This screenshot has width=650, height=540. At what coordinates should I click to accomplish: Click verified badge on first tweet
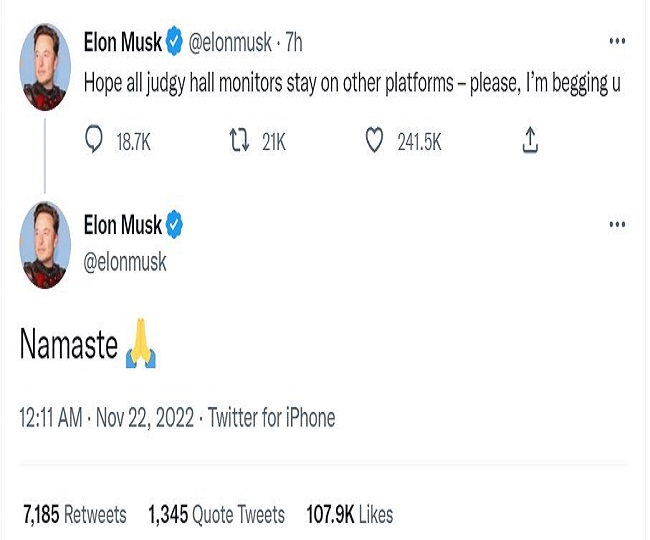pos(175,42)
